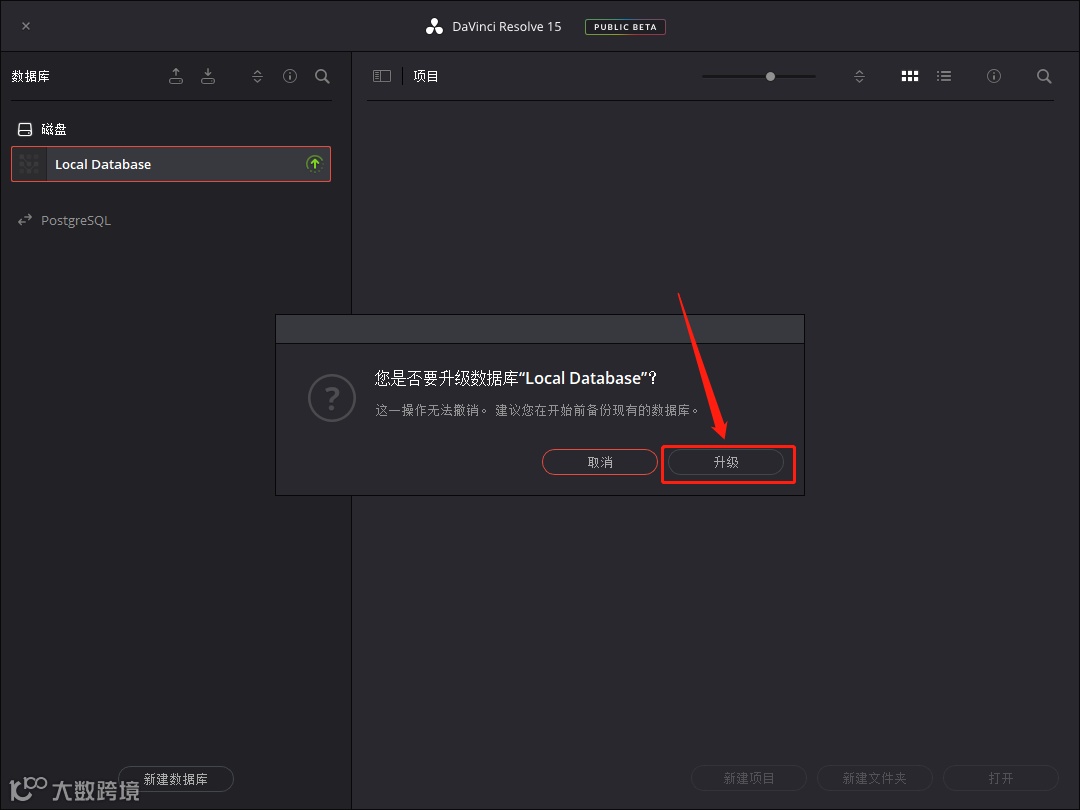
Task: Search projects with the magnifier icon
Action: click(x=1044, y=76)
